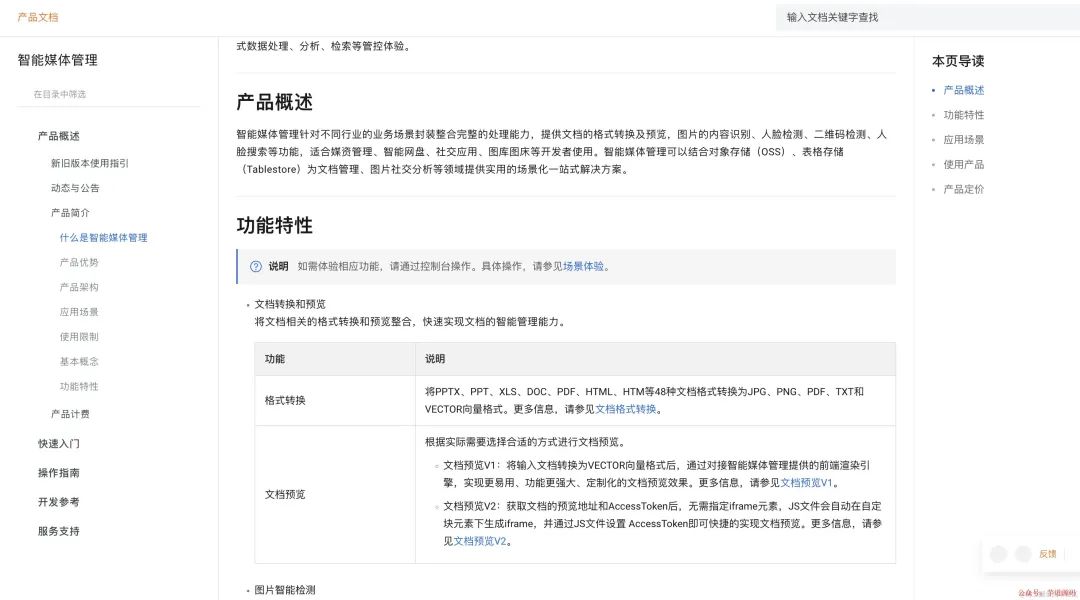Click the 在目录中筛选 filter box
Screen dimensions: 1080x600
point(108,94)
